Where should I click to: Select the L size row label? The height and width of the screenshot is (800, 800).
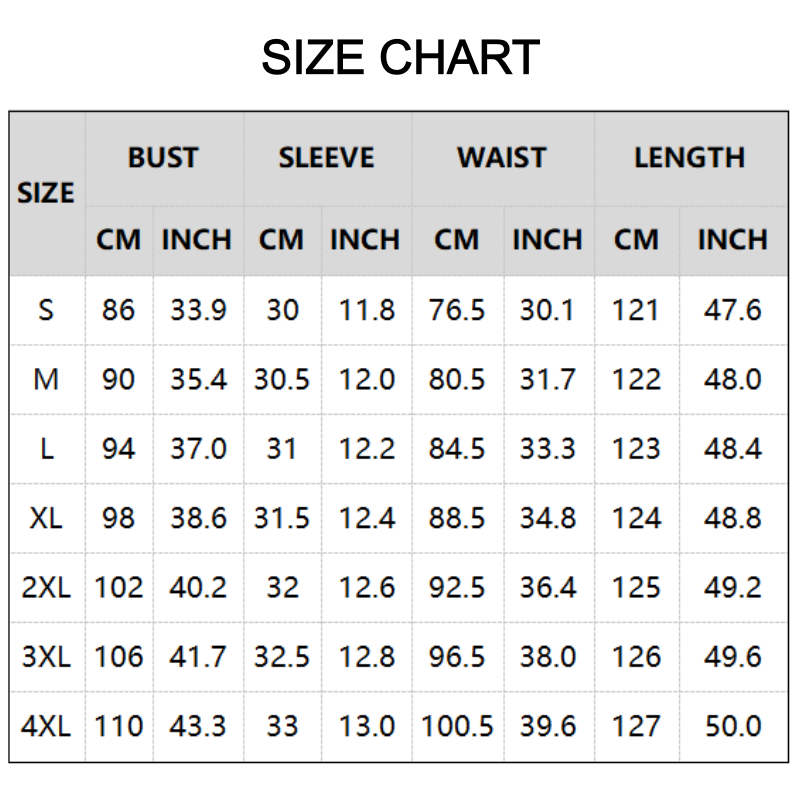click(46, 449)
